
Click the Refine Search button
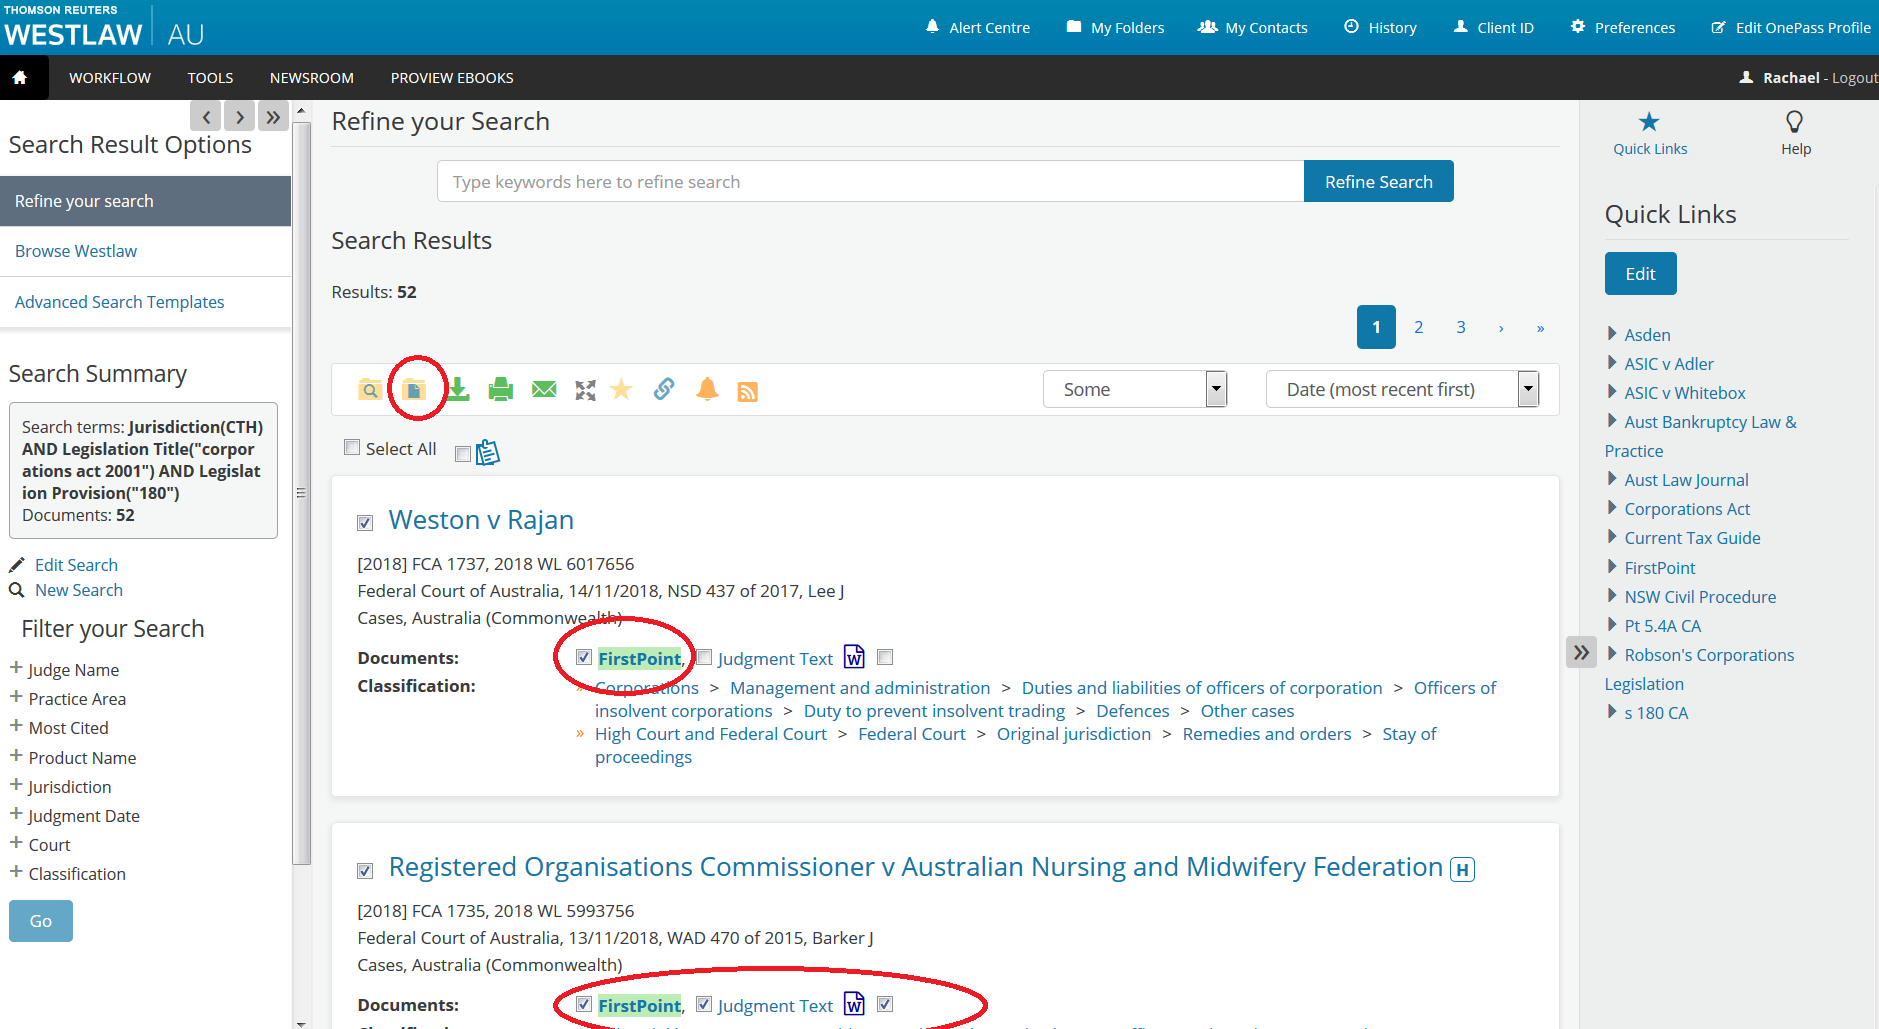click(1378, 181)
